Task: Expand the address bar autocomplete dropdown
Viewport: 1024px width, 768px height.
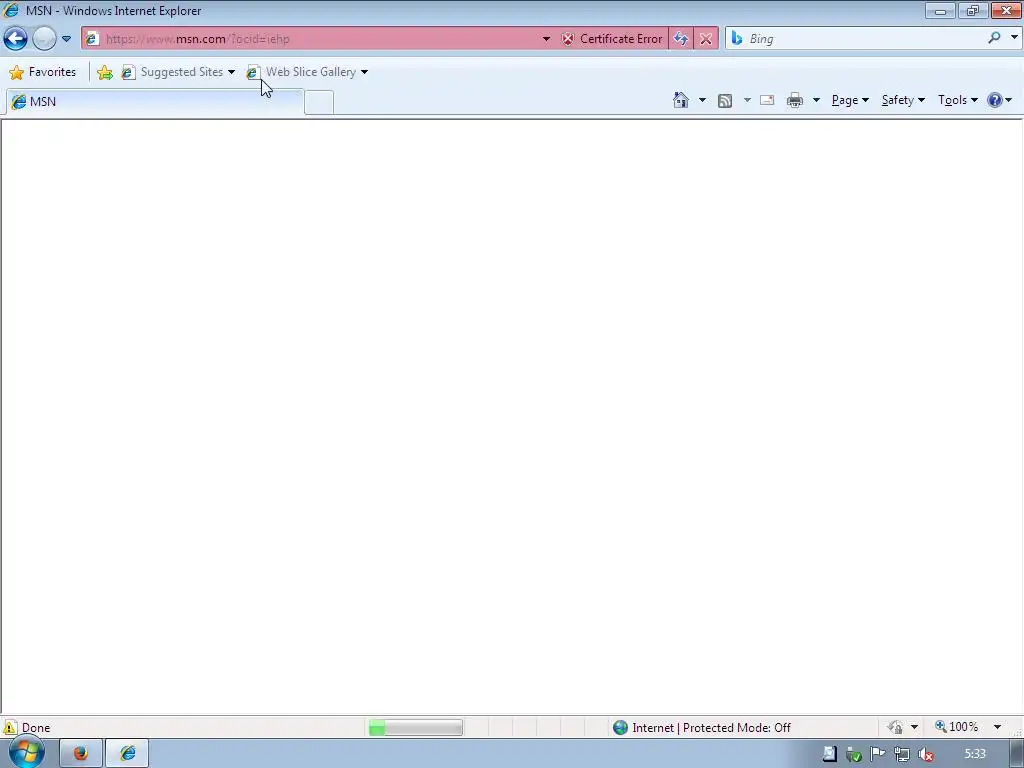Action: pos(546,39)
